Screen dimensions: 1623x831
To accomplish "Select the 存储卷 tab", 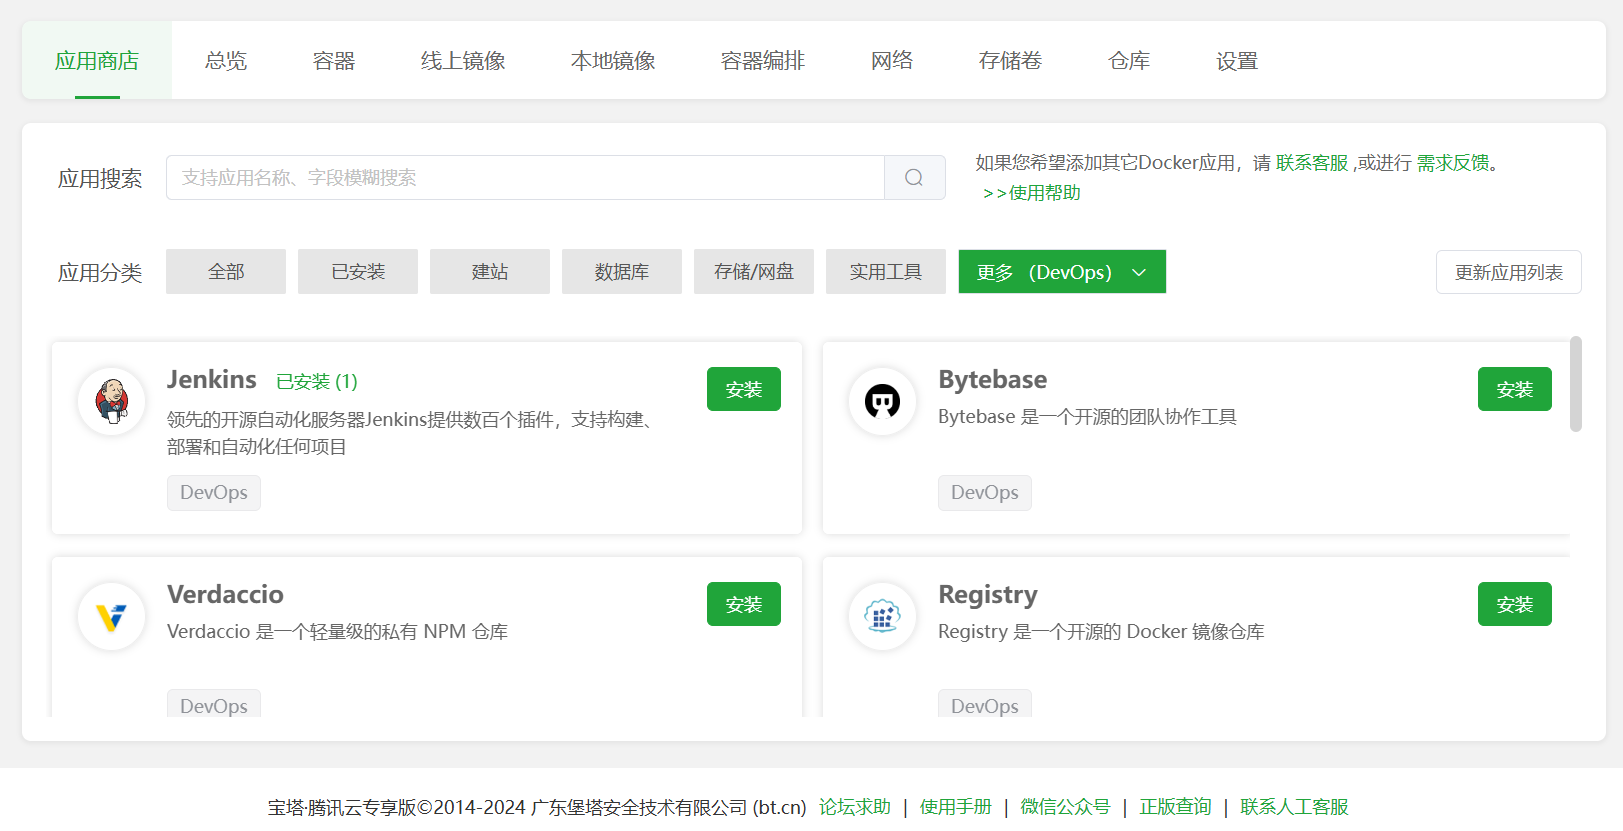I will [1010, 61].
